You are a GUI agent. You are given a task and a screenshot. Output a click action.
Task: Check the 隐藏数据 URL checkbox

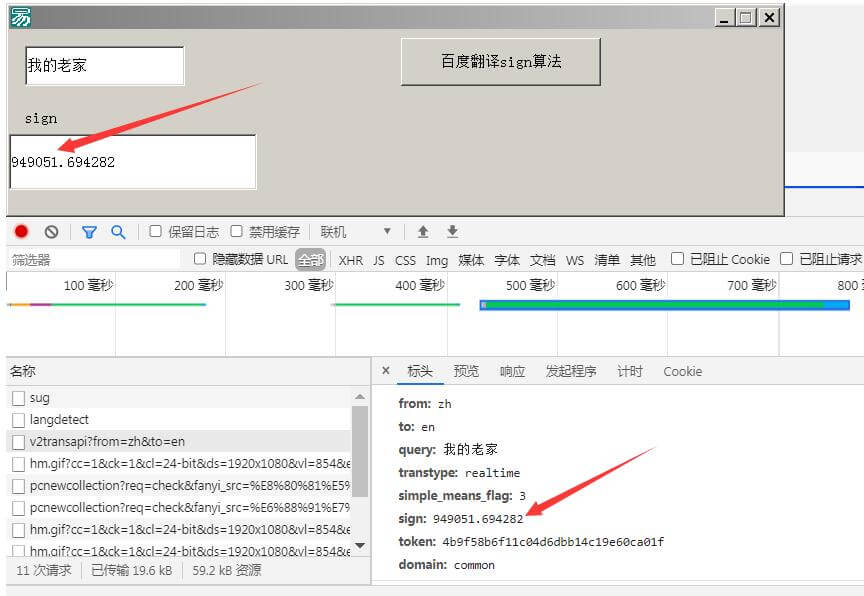200,259
